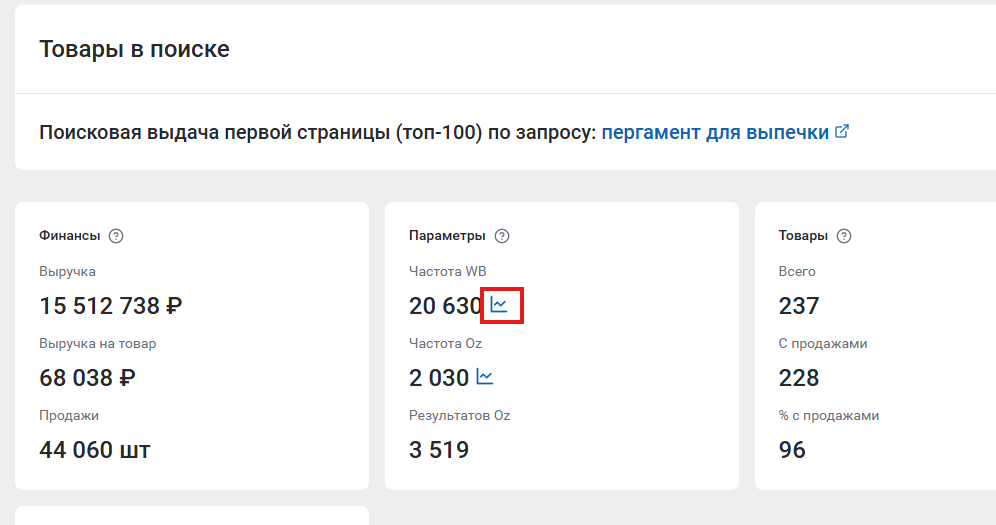The image size is (996, 525).
Task: Click help icon next to Товары
Action: click(x=844, y=236)
